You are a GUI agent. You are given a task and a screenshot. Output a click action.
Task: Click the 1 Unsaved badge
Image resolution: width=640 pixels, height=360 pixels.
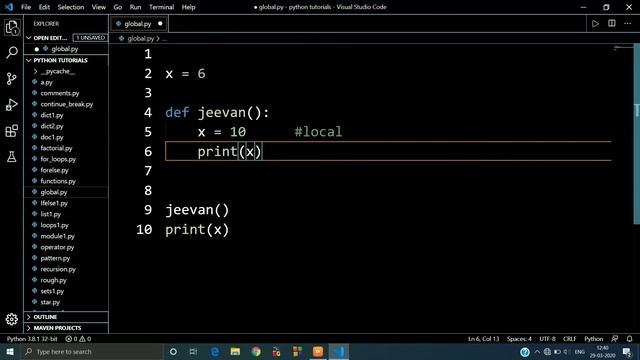(90, 38)
